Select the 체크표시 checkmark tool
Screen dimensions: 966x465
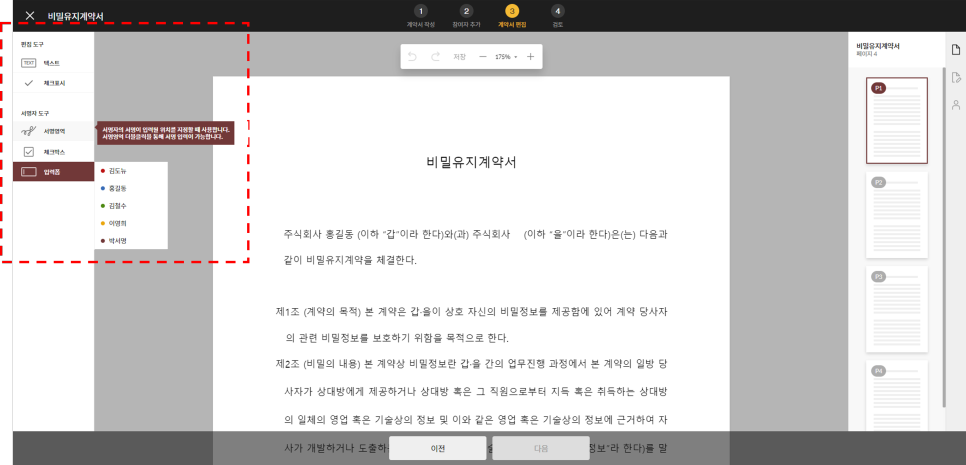[x=54, y=83]
